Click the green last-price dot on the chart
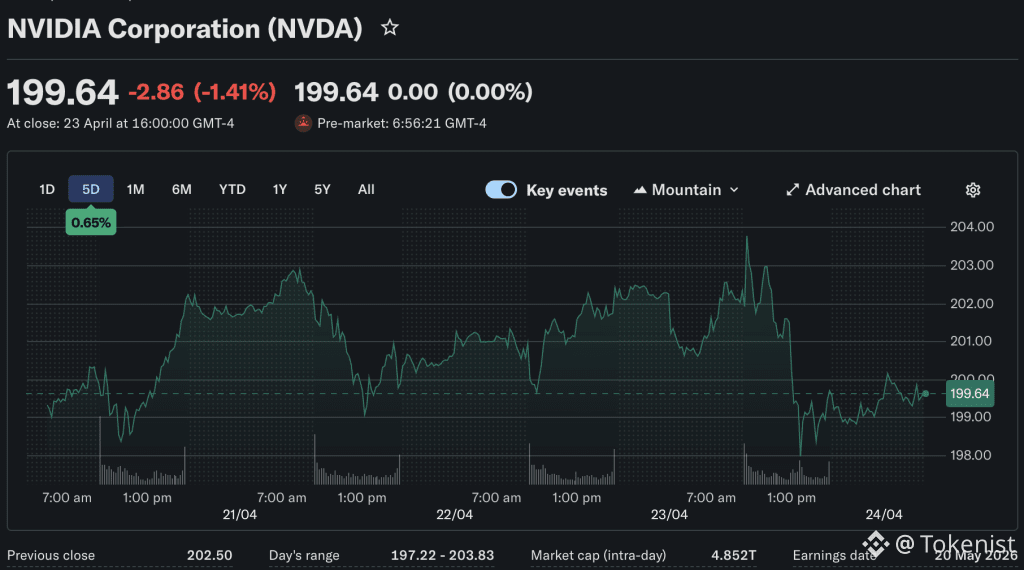The width and height of the screenshot is (1024, 570). coord(925,394)
